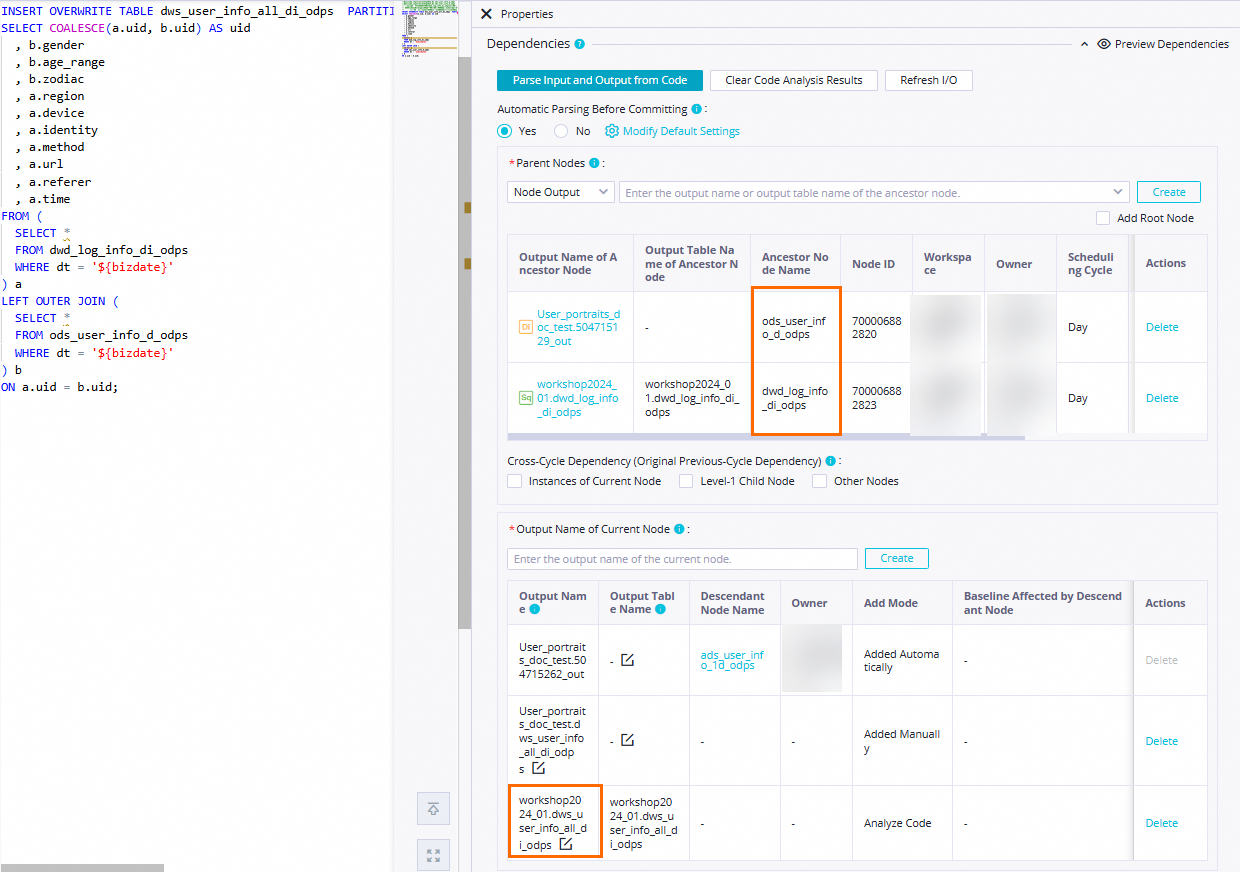Click node ID 700006882820 cell
This screenshot has width=1240, height=872.
[x=876, y=327]
